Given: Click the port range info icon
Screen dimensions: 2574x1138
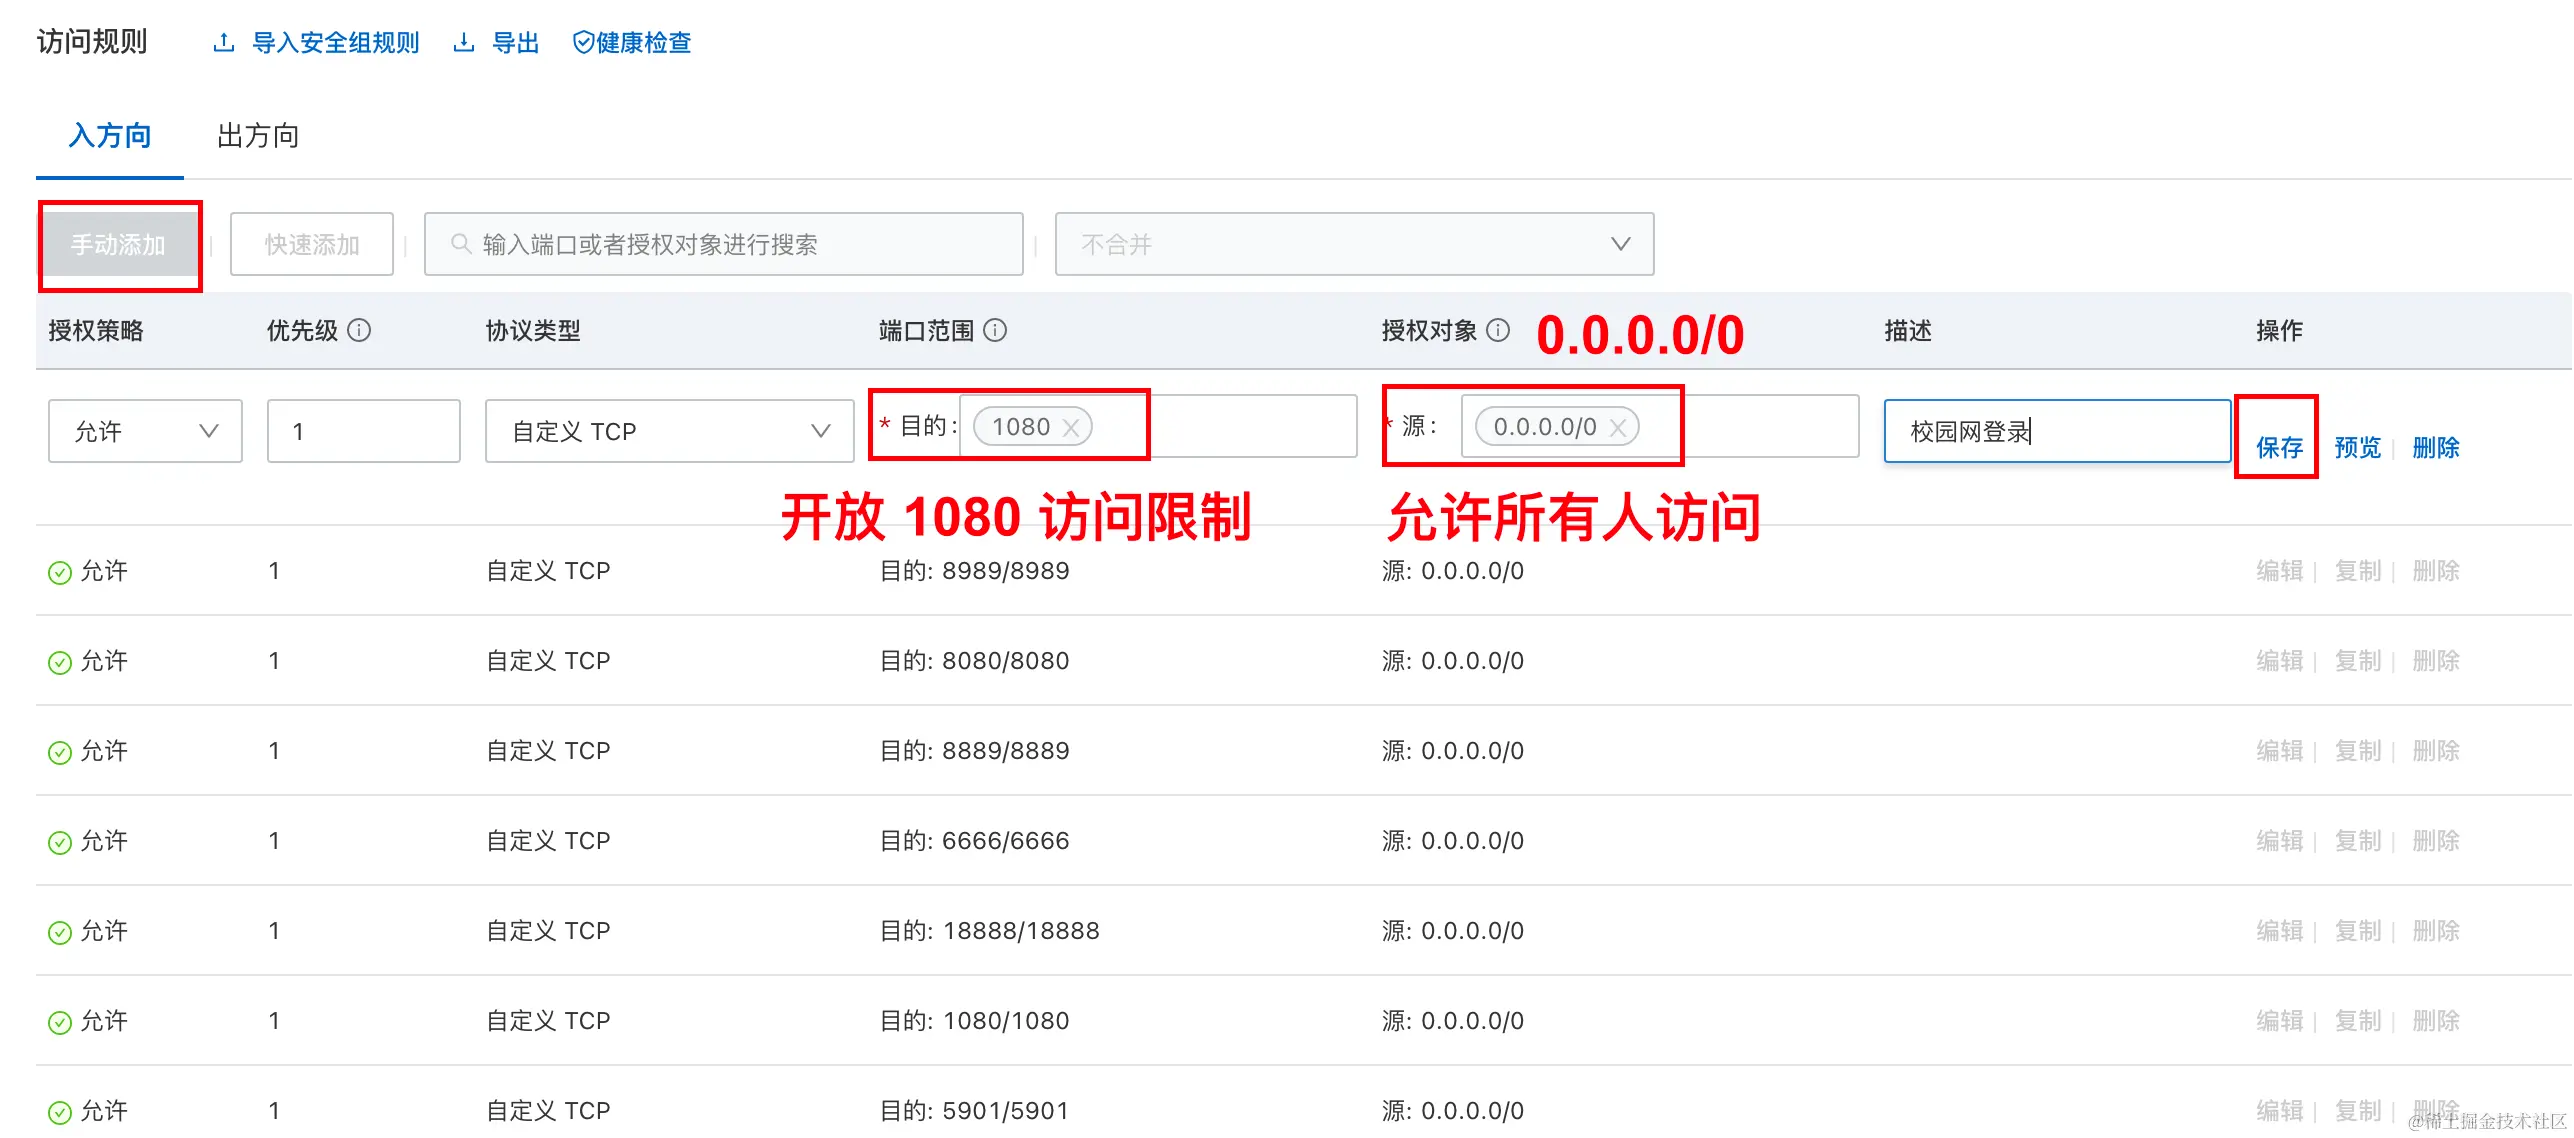Looking at the screenshot, I should pos(995,330).
